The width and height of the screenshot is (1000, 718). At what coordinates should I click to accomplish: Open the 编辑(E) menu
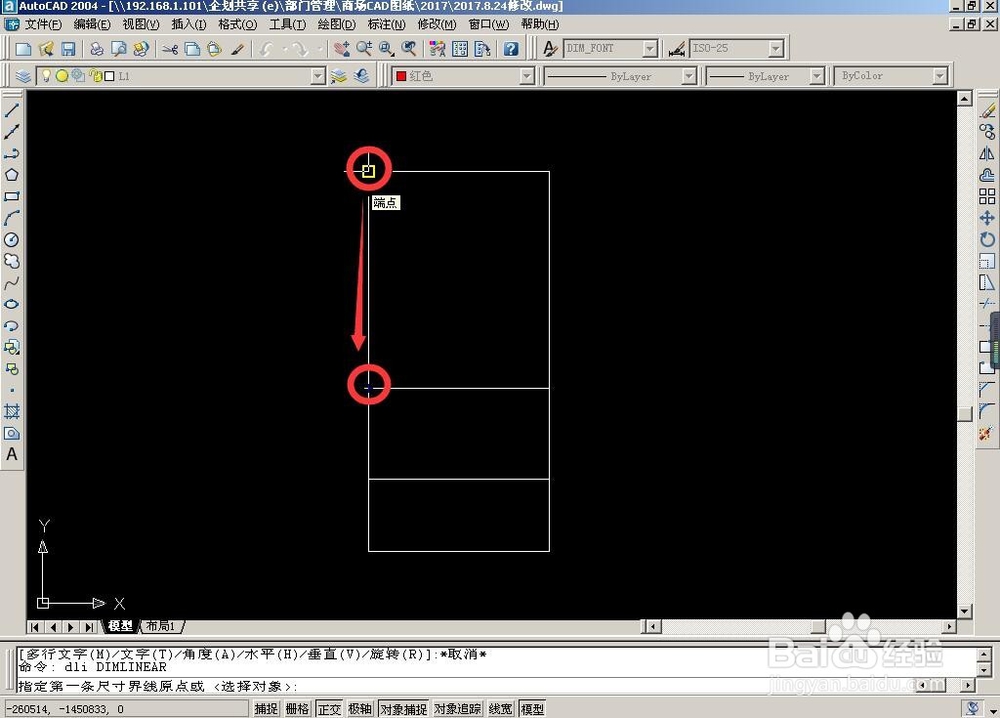pyautogui.click(x=92, y=24)
